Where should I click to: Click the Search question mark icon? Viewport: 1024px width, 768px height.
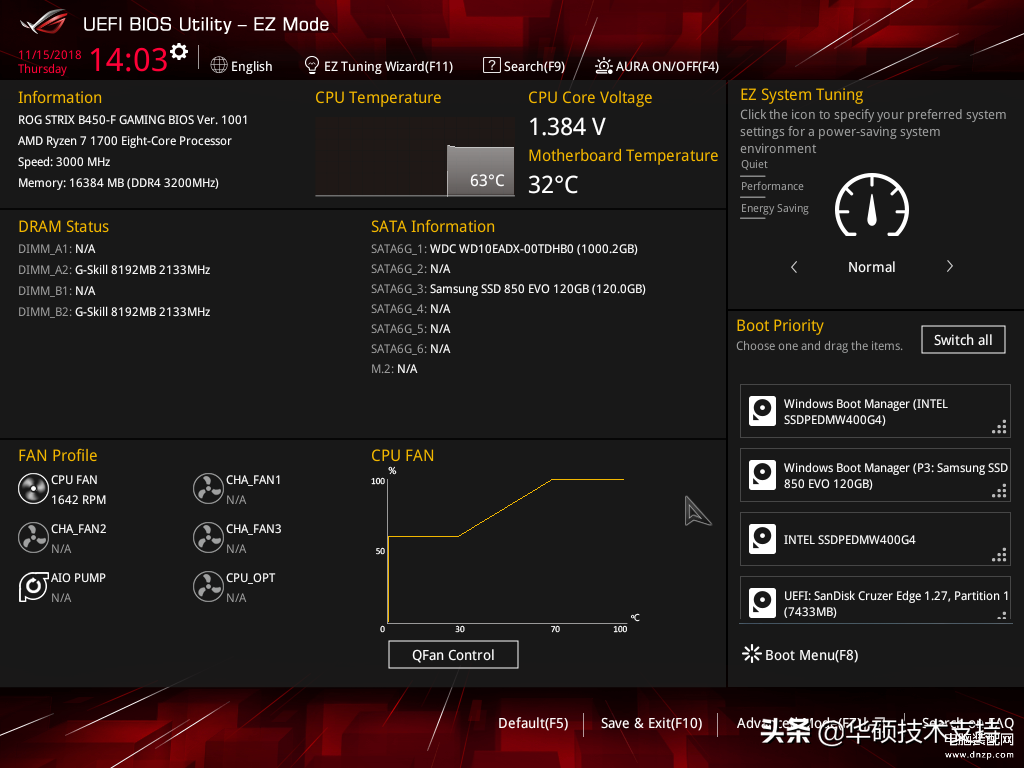click(491, 65)
